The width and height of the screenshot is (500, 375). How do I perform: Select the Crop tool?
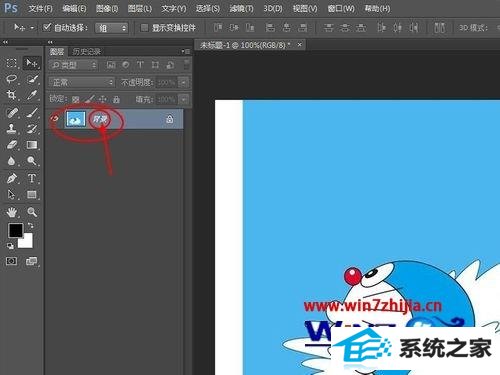coord(12,95)
